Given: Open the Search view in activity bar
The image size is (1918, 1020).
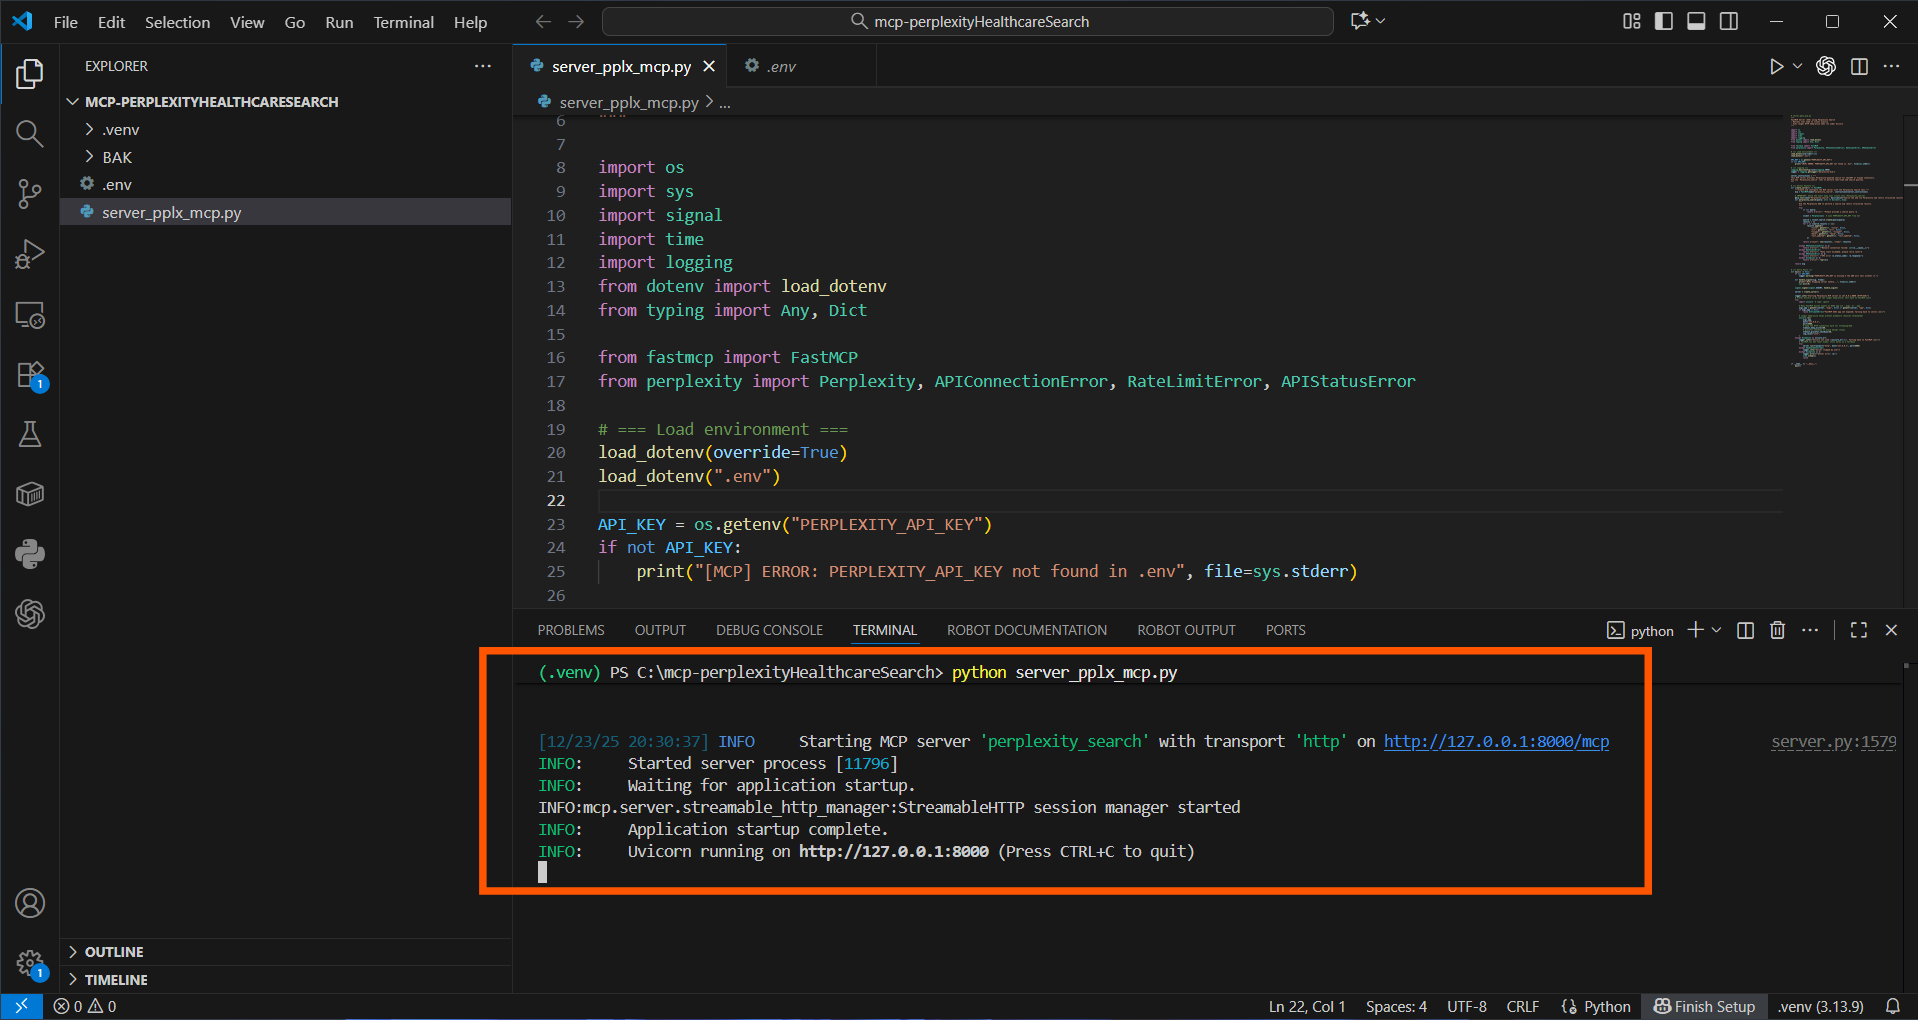Looking at the screenshot, I should click(x=30, y=134).
